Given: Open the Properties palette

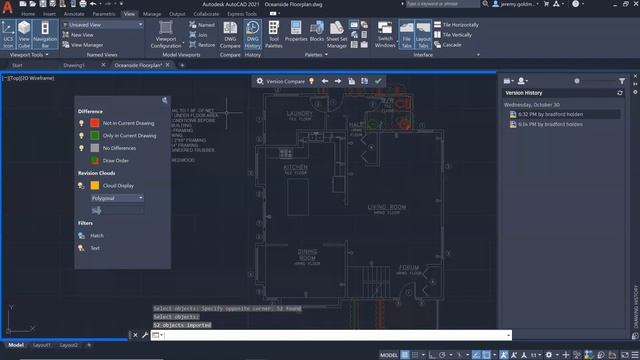Looking at the screenshot, I should 296,32.
